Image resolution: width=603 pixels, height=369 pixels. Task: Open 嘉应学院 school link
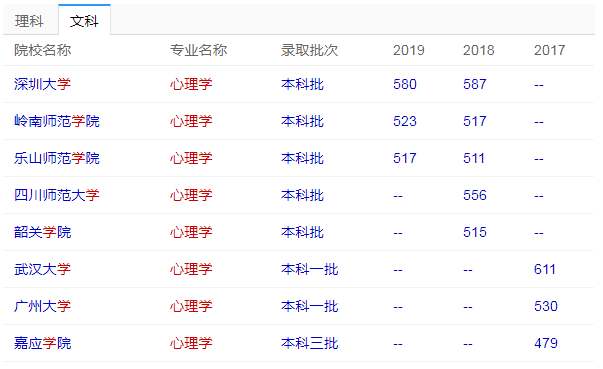click(43, 343)
